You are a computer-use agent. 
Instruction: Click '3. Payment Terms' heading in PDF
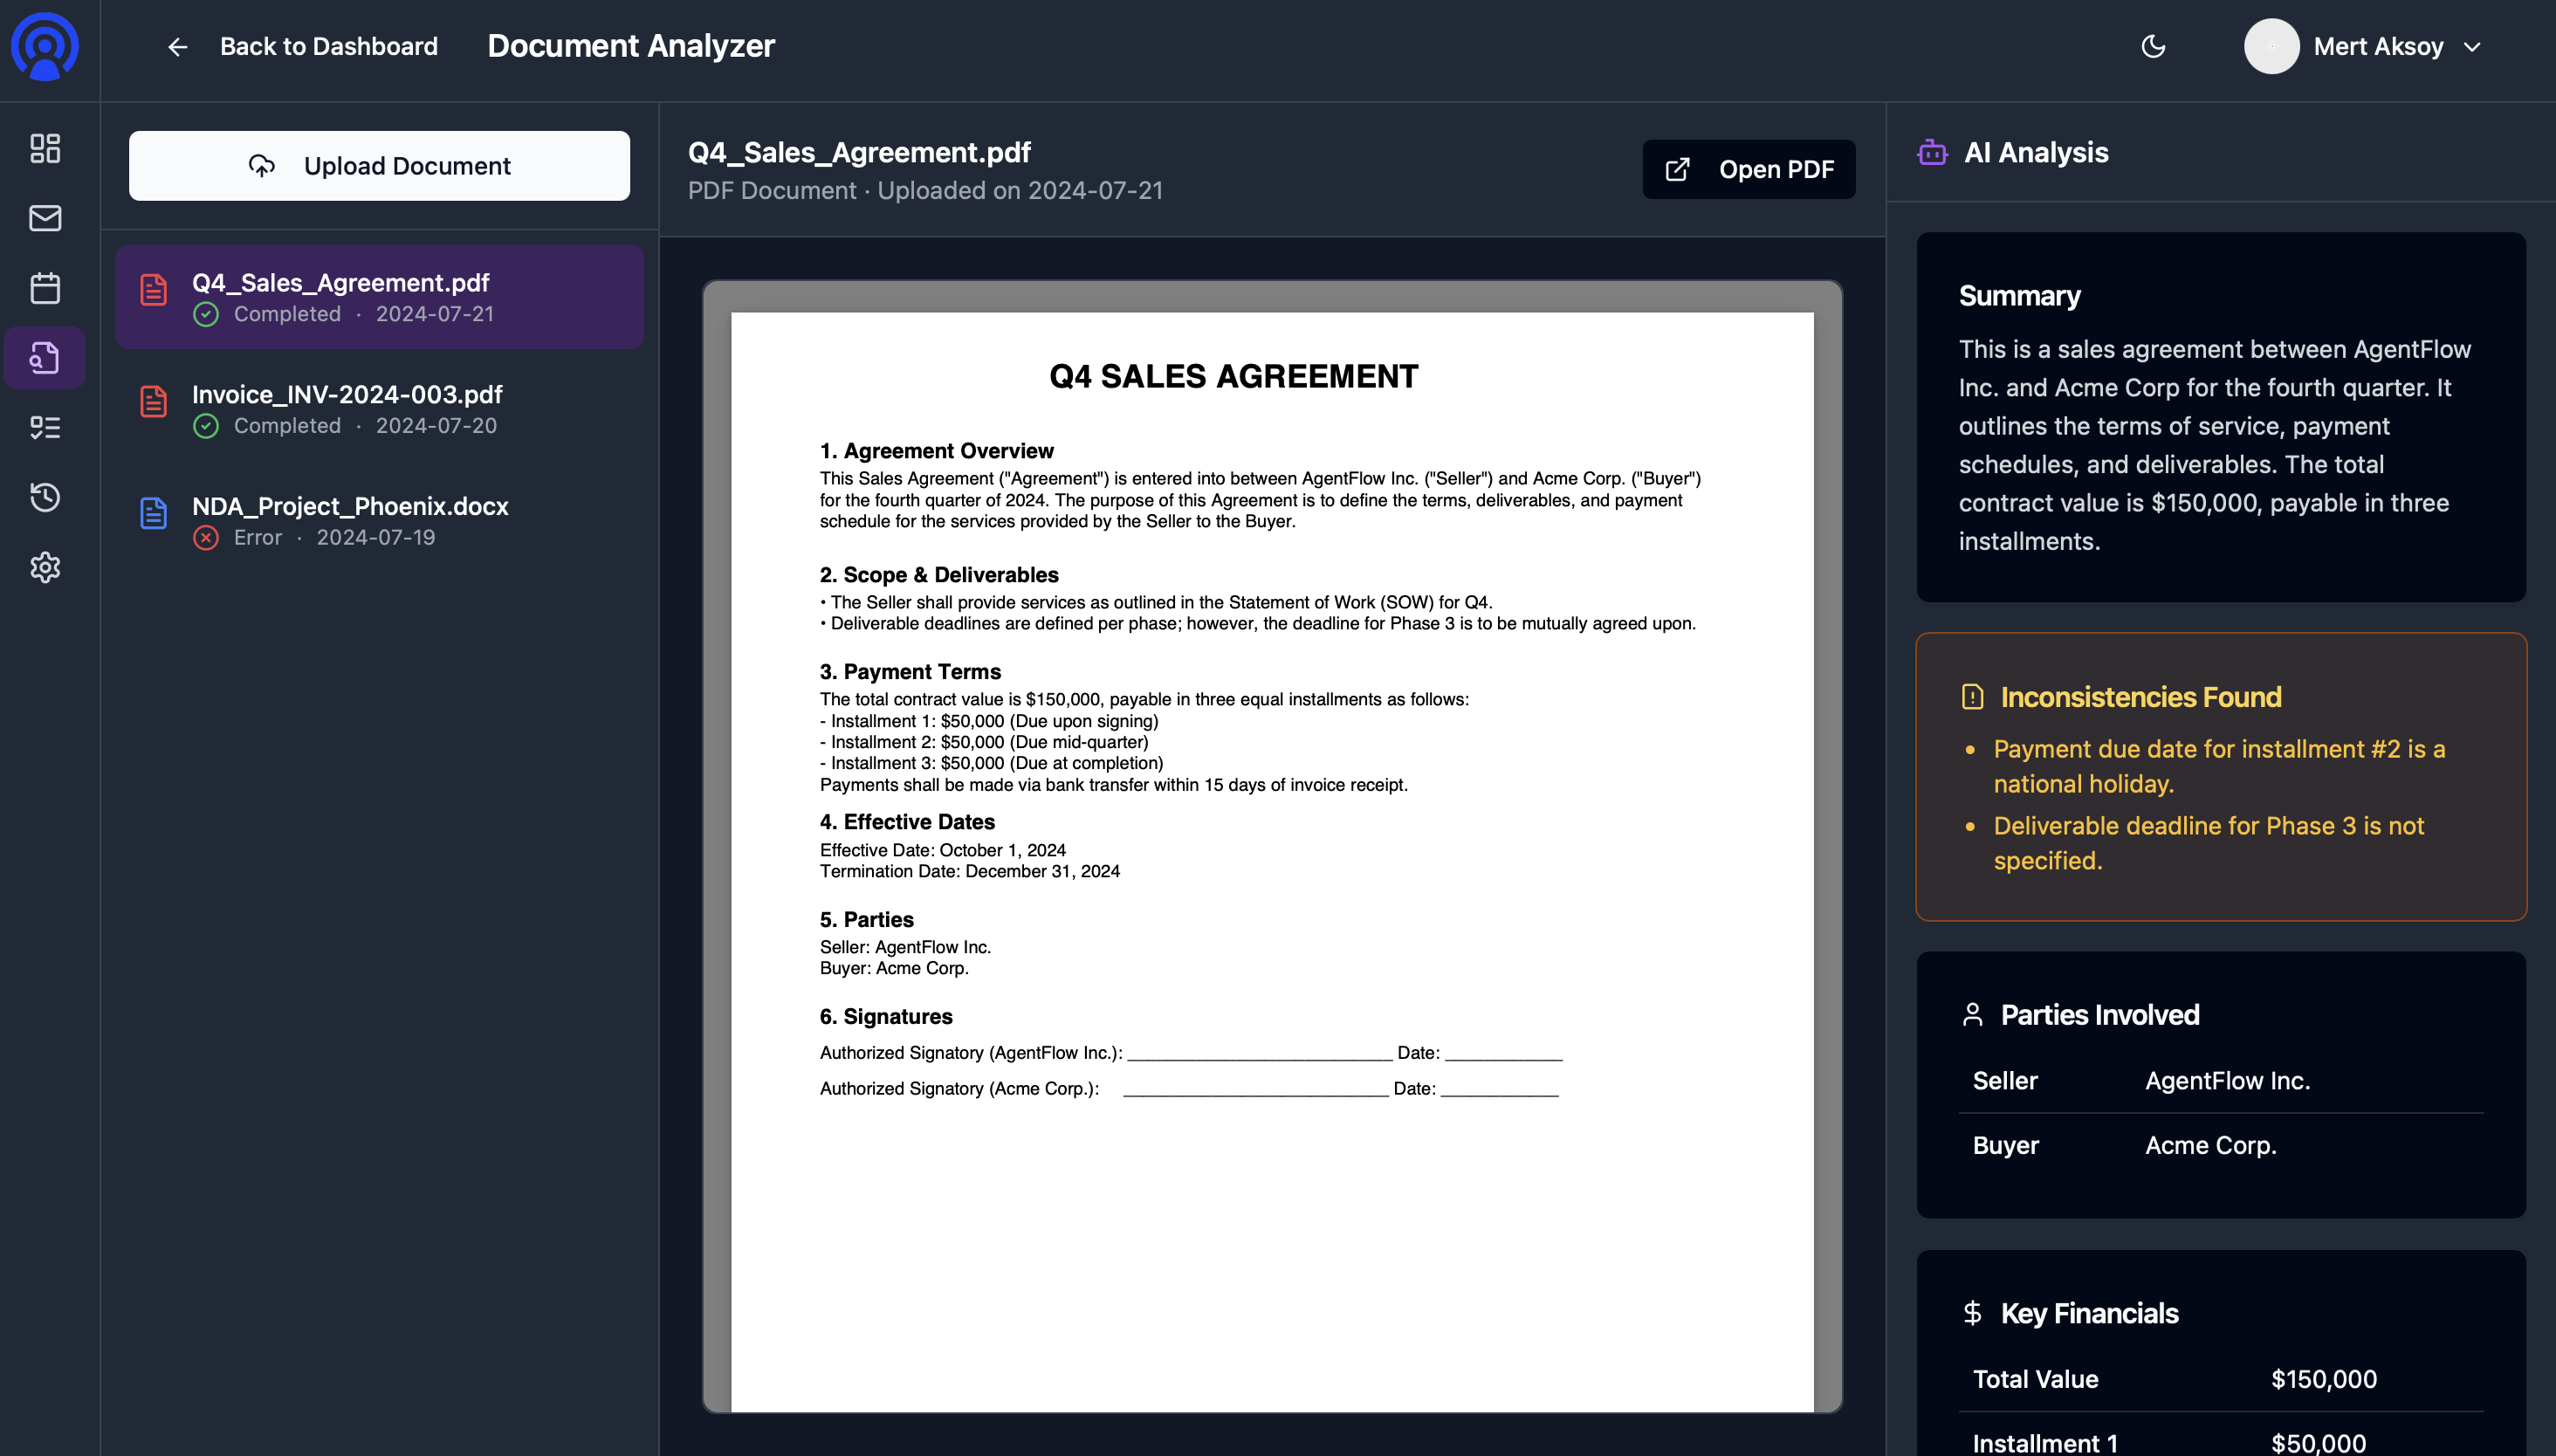(x=910, y=672)
